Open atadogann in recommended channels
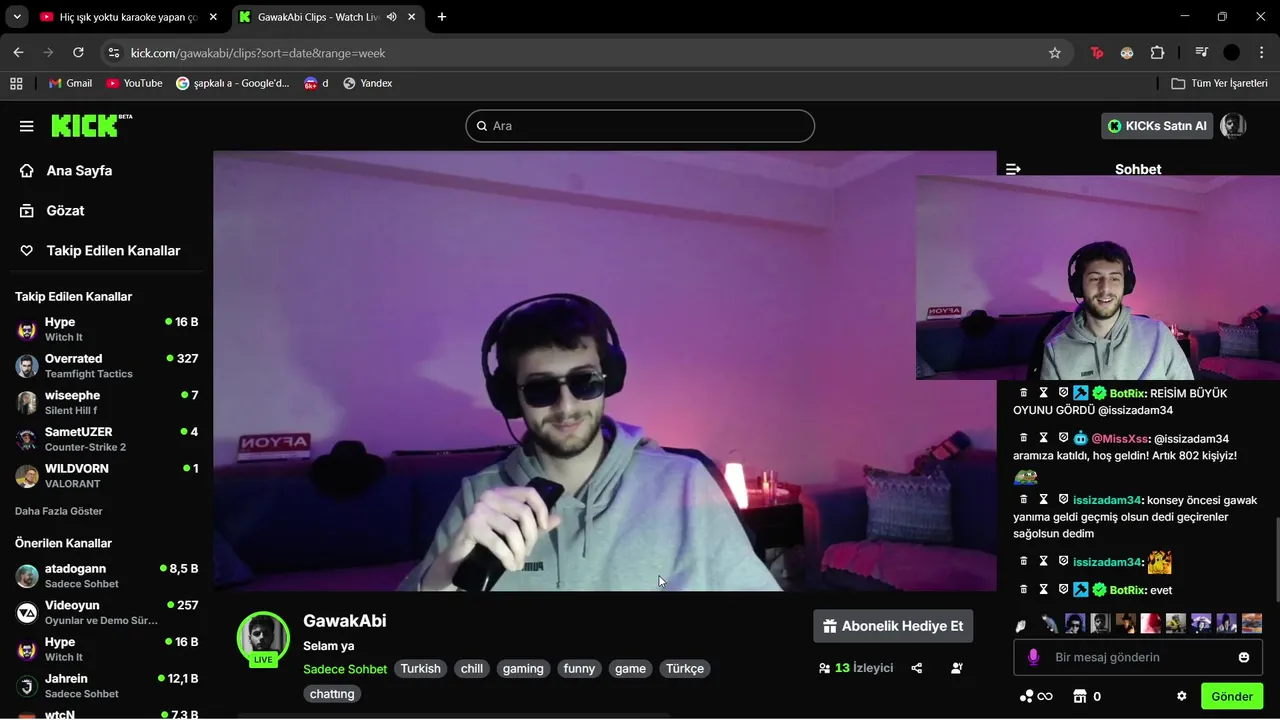Viewport: 1280px width, 720px height. (x=106, y=575)
